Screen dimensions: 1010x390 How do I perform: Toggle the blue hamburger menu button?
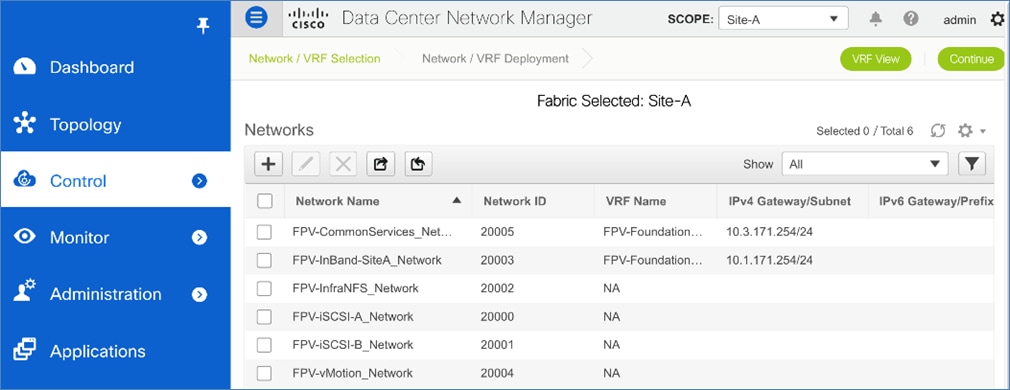point(256,17)
